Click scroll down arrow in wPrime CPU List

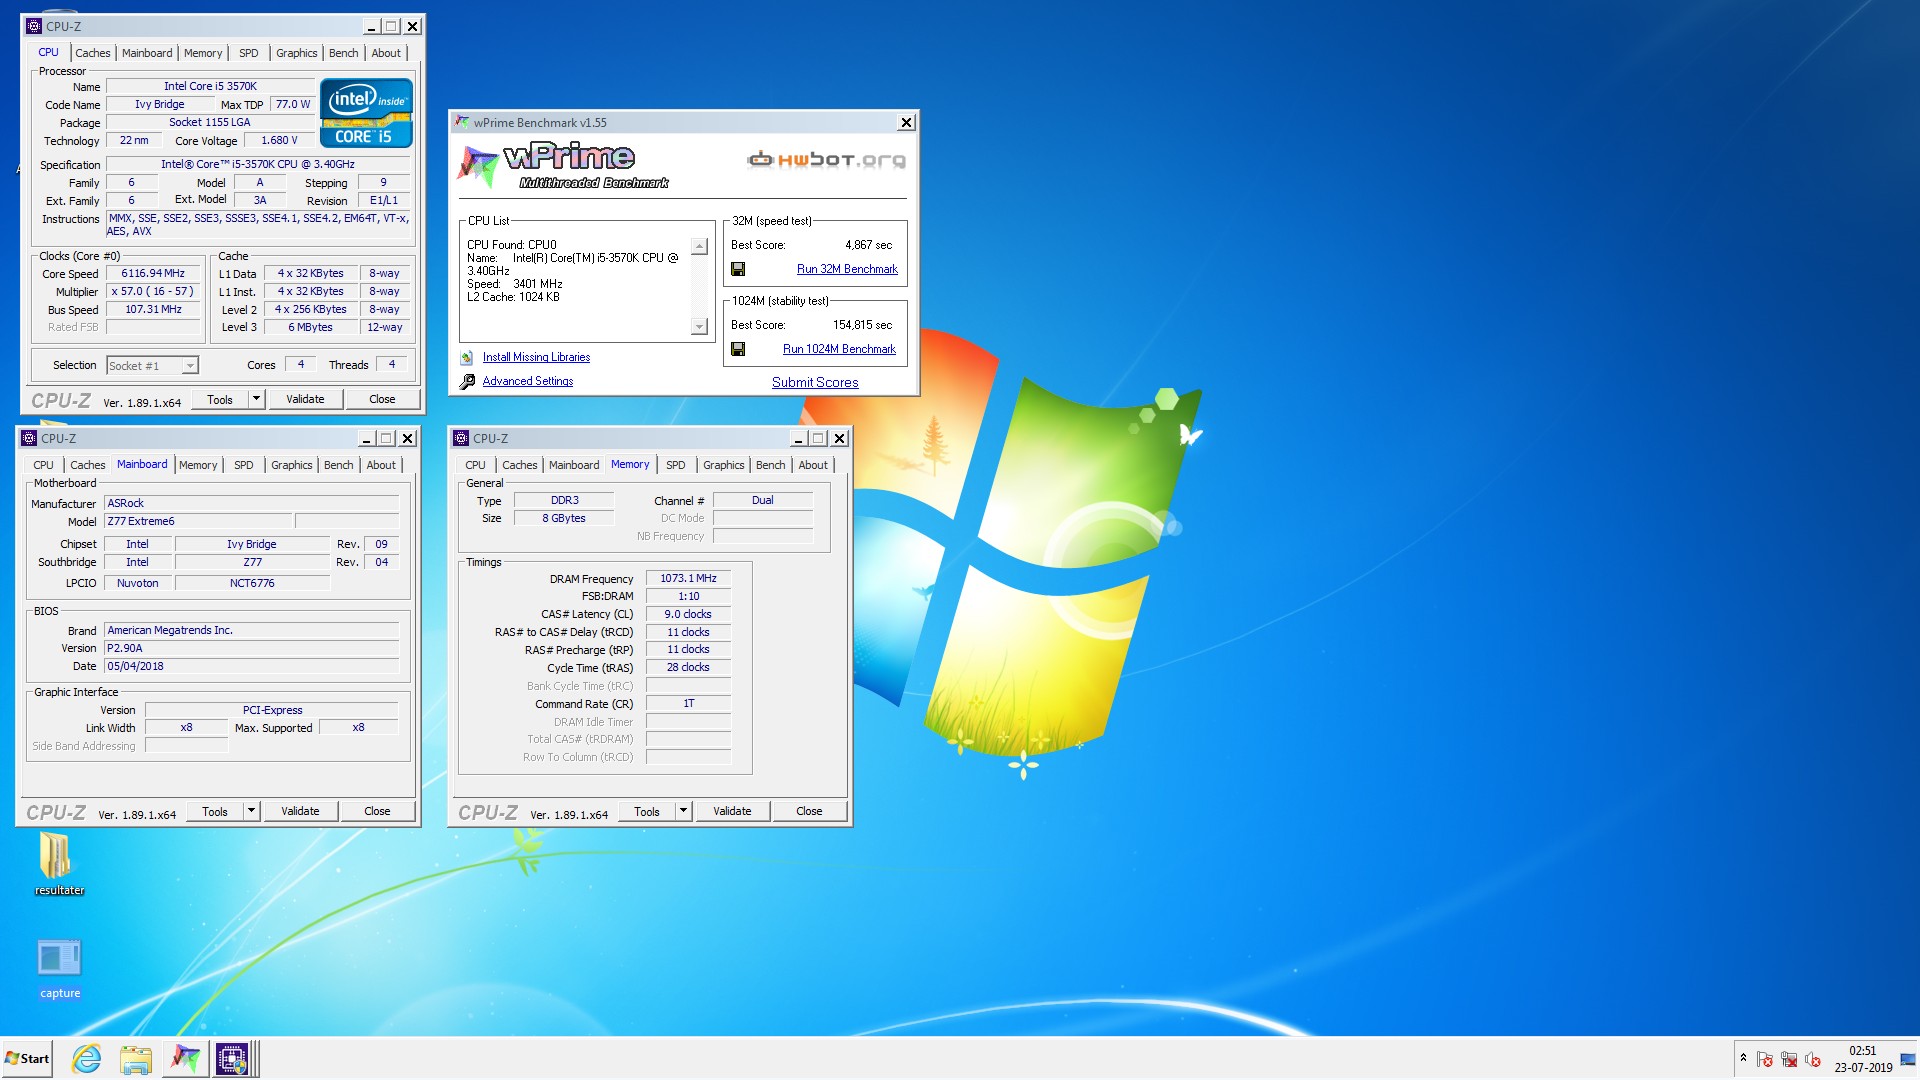(699, 327)
